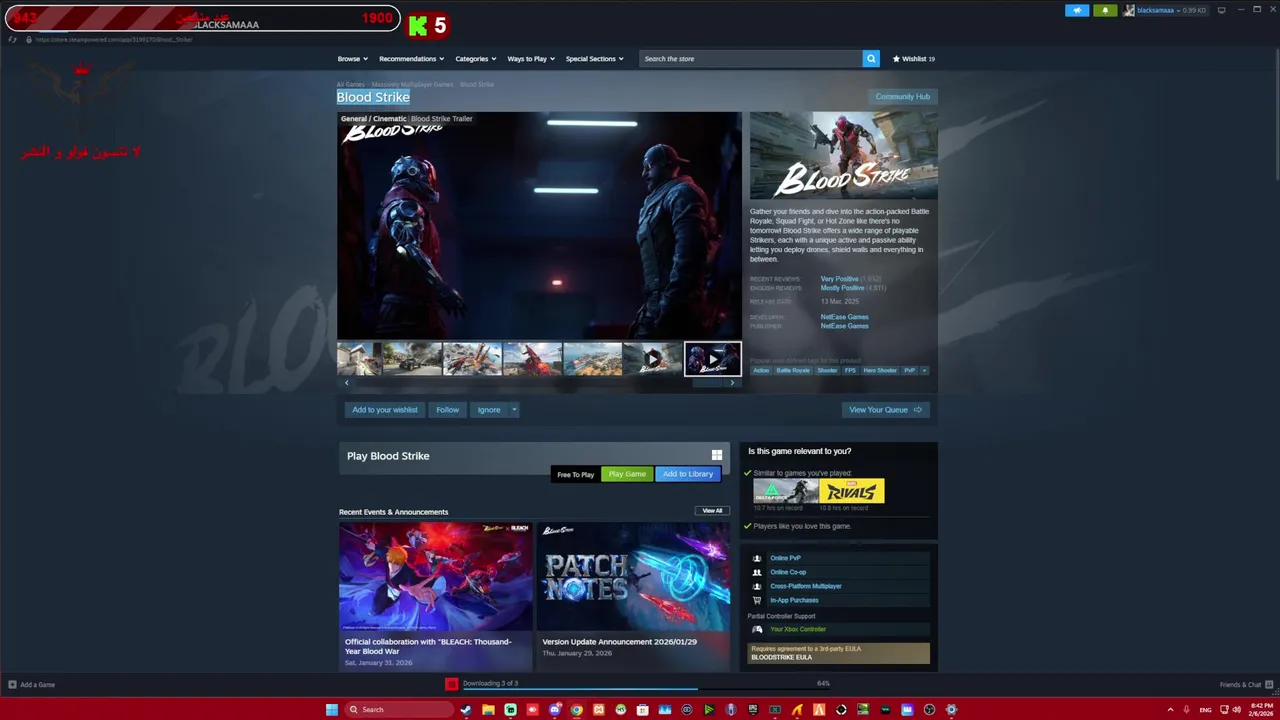Select the FPS tag

coord(850,370)
